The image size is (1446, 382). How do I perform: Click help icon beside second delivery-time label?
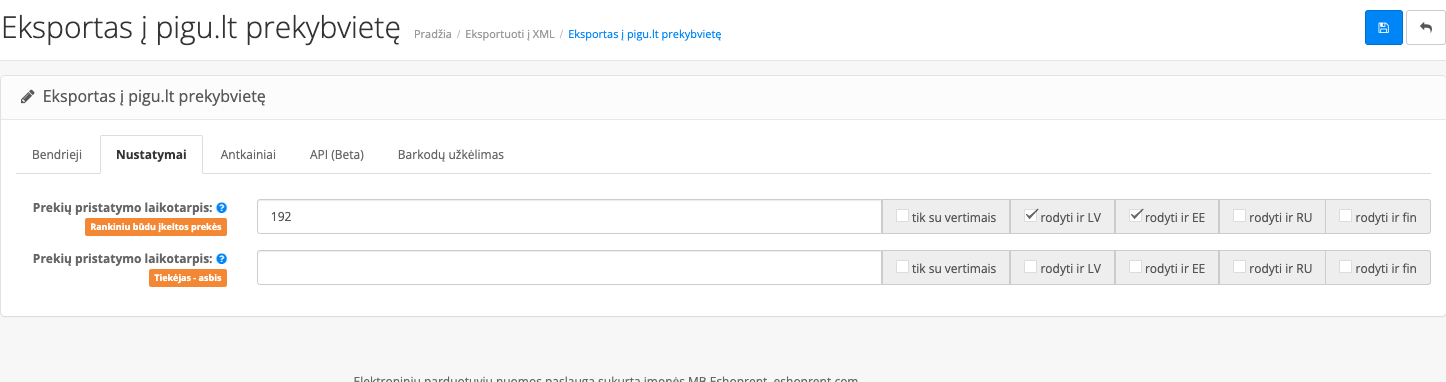tap(222, 258)
